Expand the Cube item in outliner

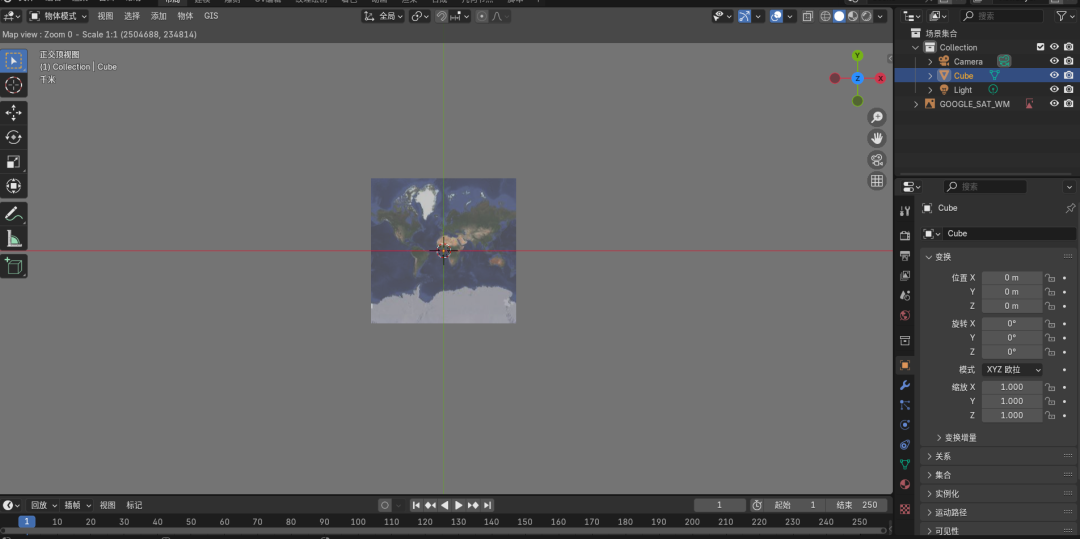(930, 76)
